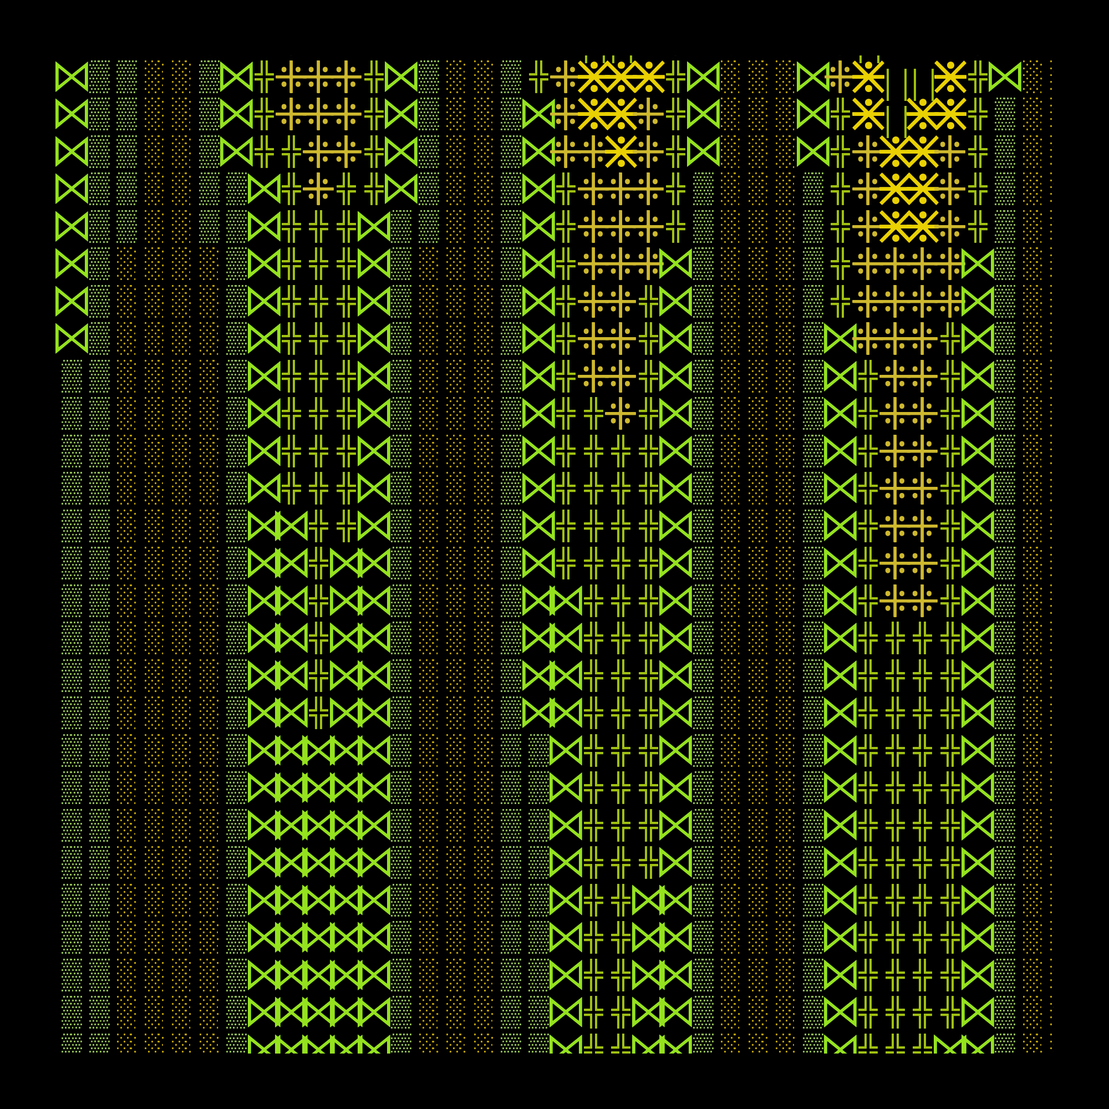
Task: Click the double-asterisk pair in middle cluster's second row
Action: (x=607, y=114)
